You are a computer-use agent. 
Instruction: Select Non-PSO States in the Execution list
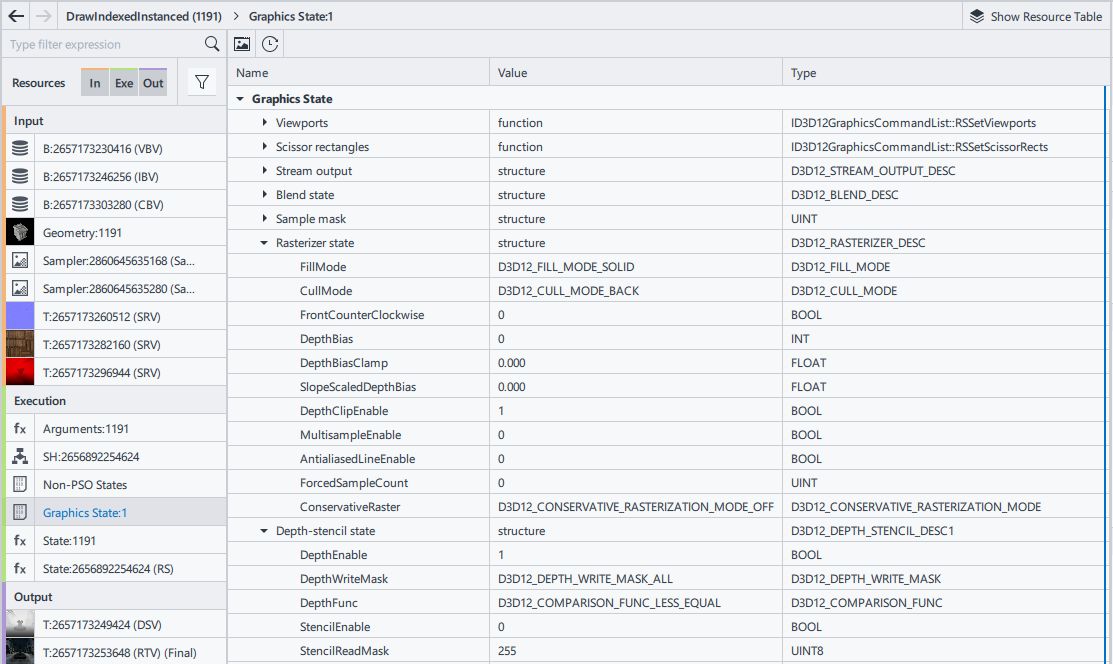(x=85, y=485)
